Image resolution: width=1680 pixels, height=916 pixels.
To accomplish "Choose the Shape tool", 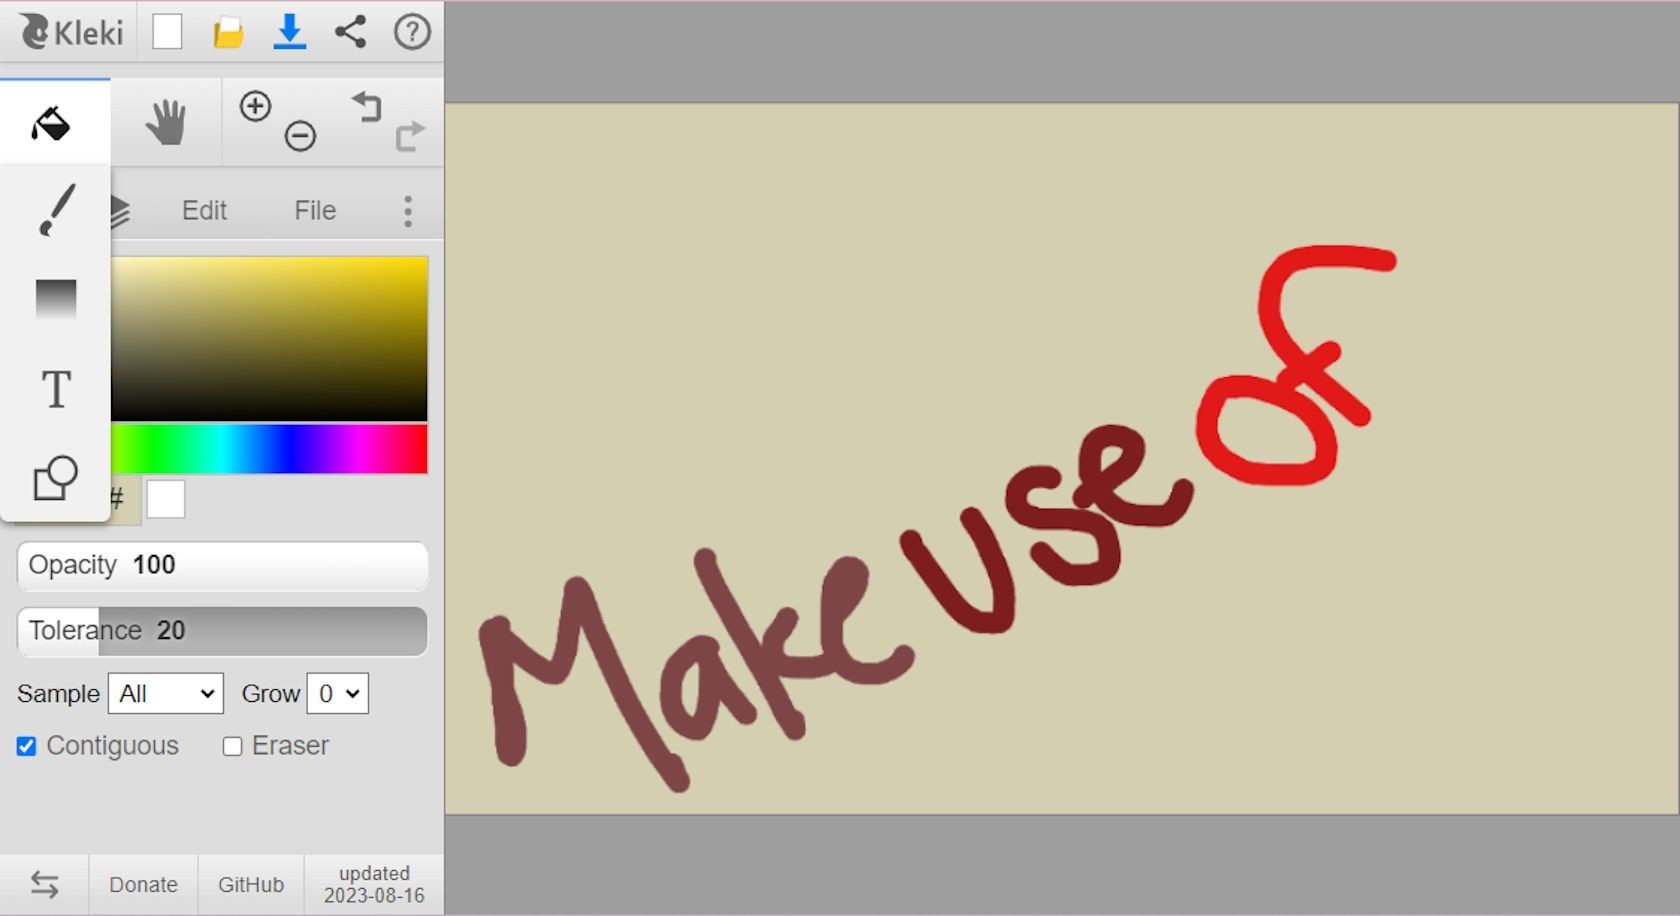I will click(55, 478).
